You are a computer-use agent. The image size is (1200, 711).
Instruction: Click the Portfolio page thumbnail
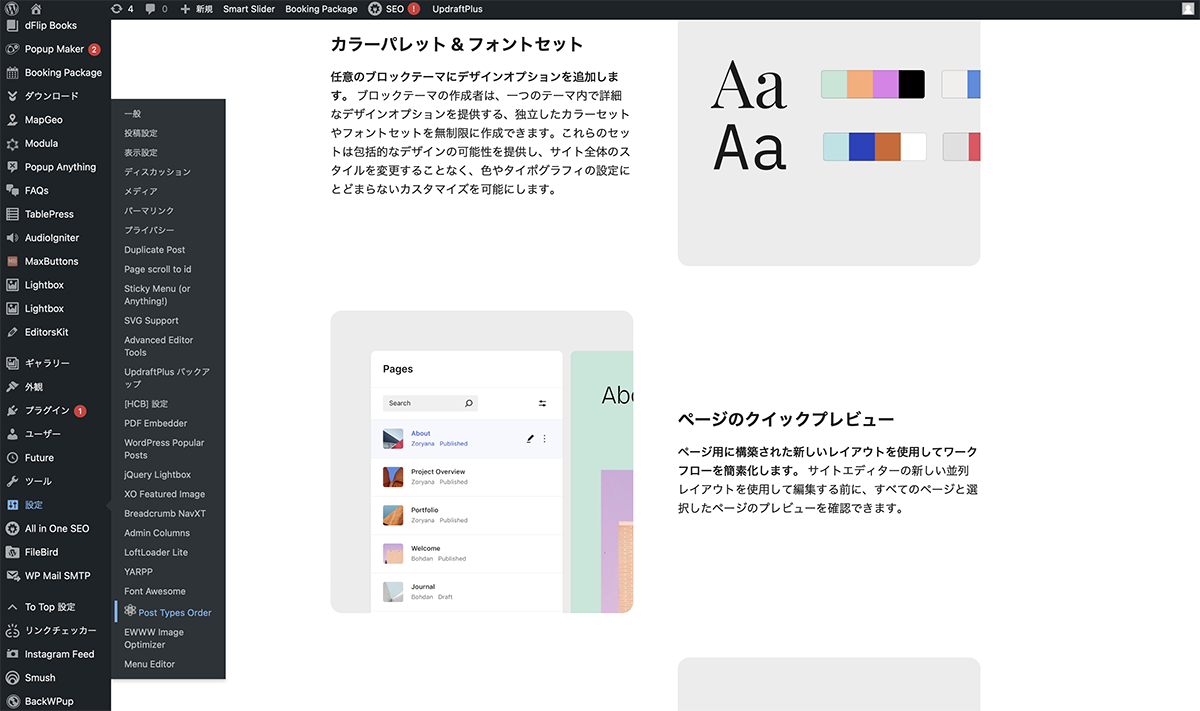tap(393, 515)
